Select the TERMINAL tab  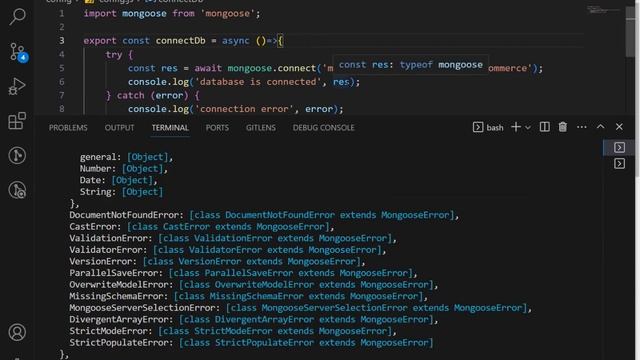pyautogui.click(x=170, y=128)
